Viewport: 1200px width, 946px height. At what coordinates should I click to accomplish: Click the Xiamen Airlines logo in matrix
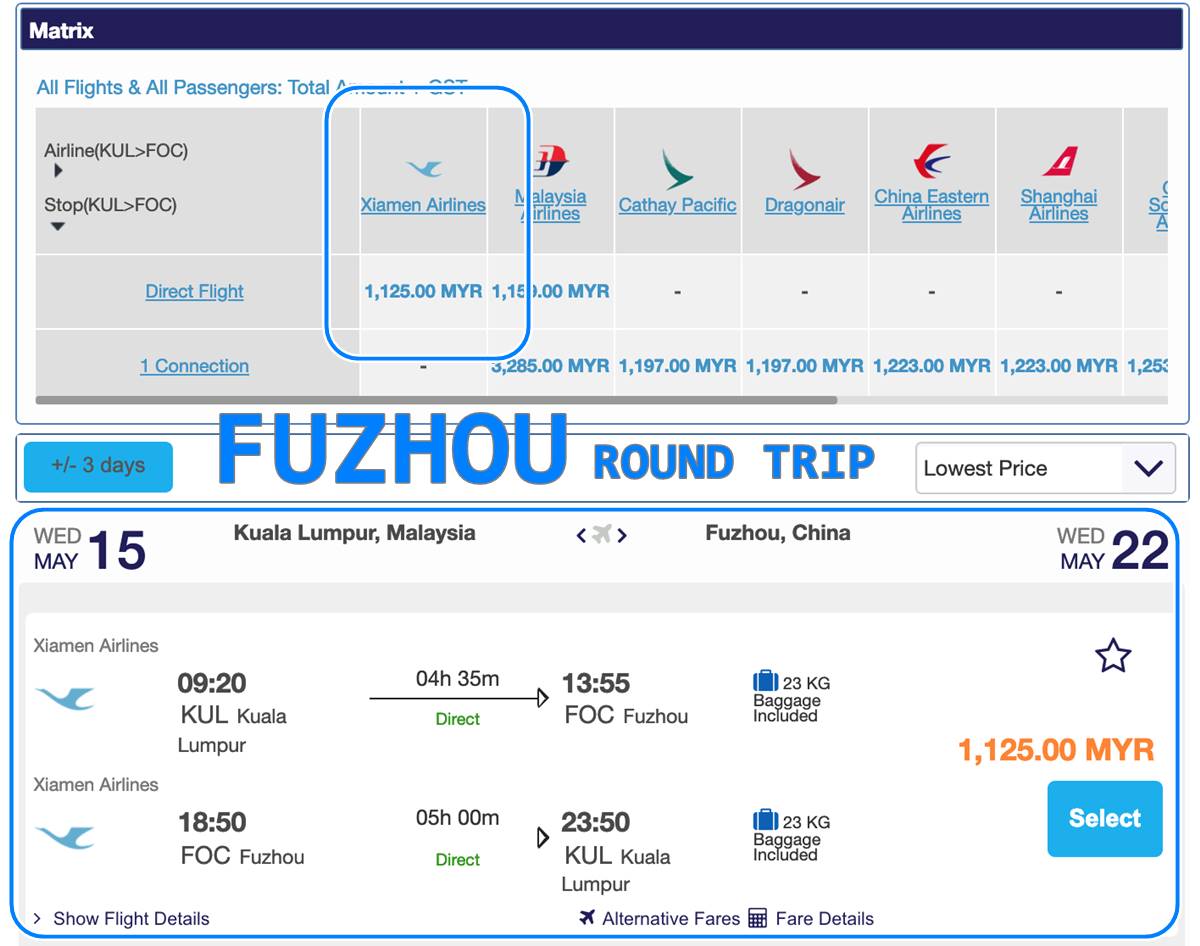pos(424,168)
